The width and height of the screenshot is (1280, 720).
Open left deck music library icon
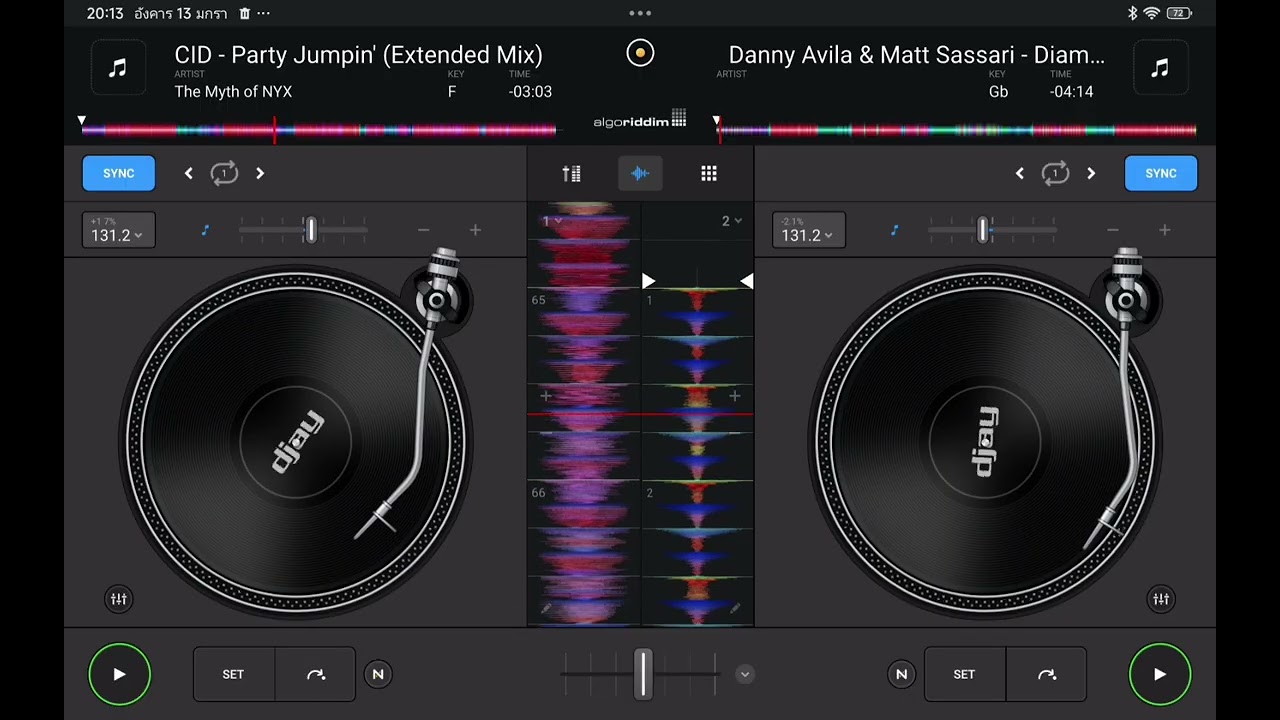[118, 68]
